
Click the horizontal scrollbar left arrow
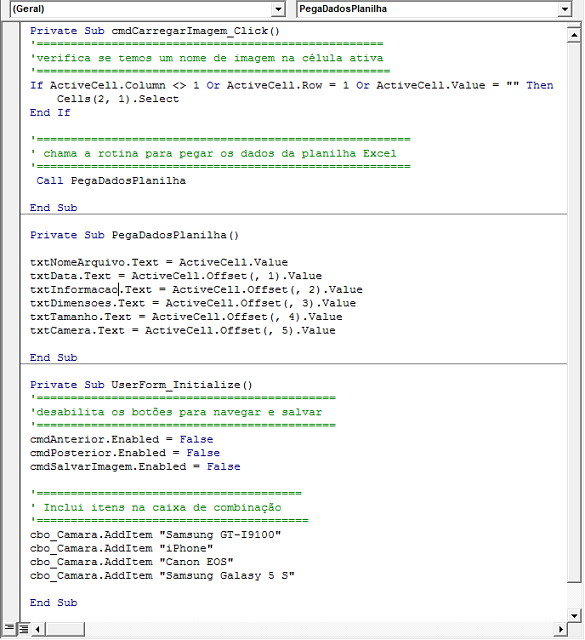38,629
